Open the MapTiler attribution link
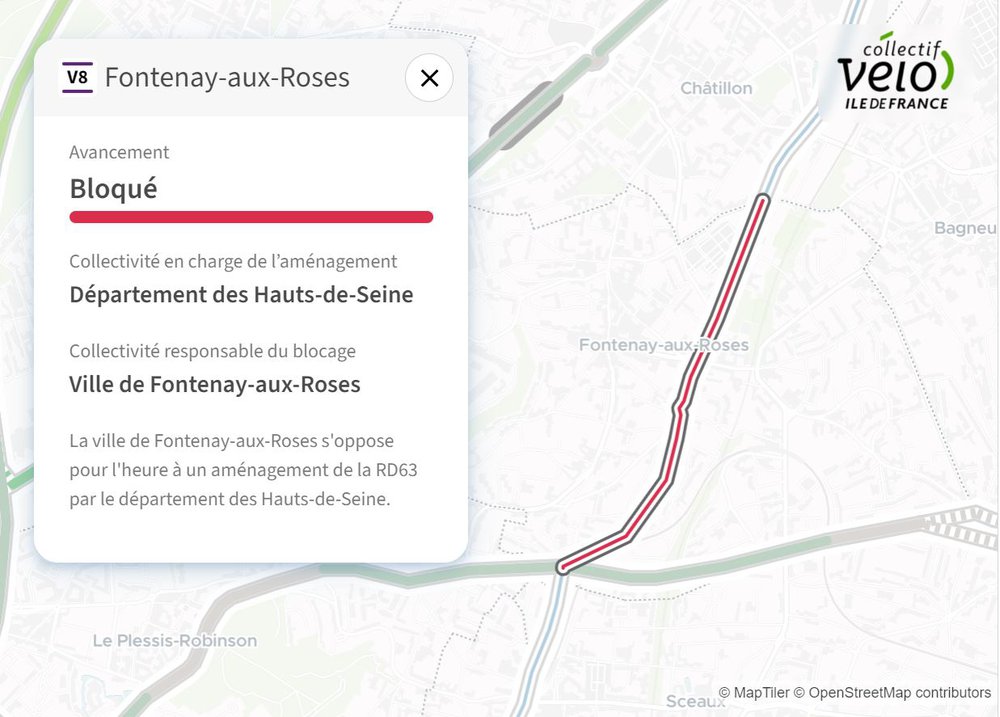 (x=762, y=692)
